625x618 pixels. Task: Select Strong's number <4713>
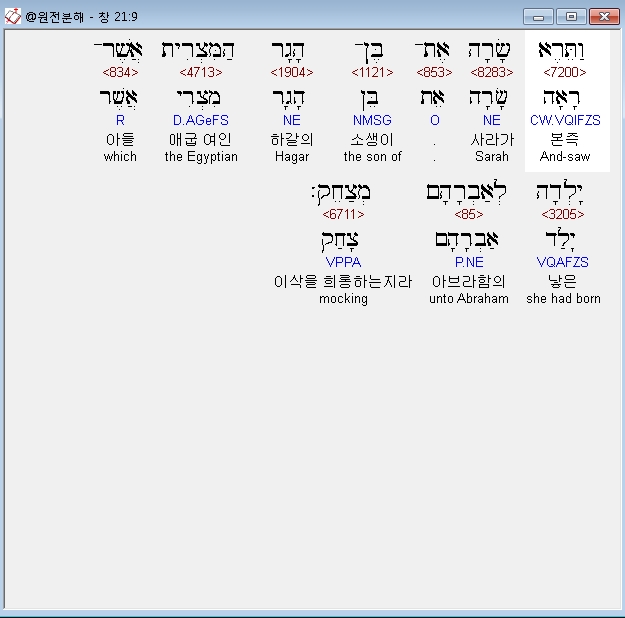(200, 72)
